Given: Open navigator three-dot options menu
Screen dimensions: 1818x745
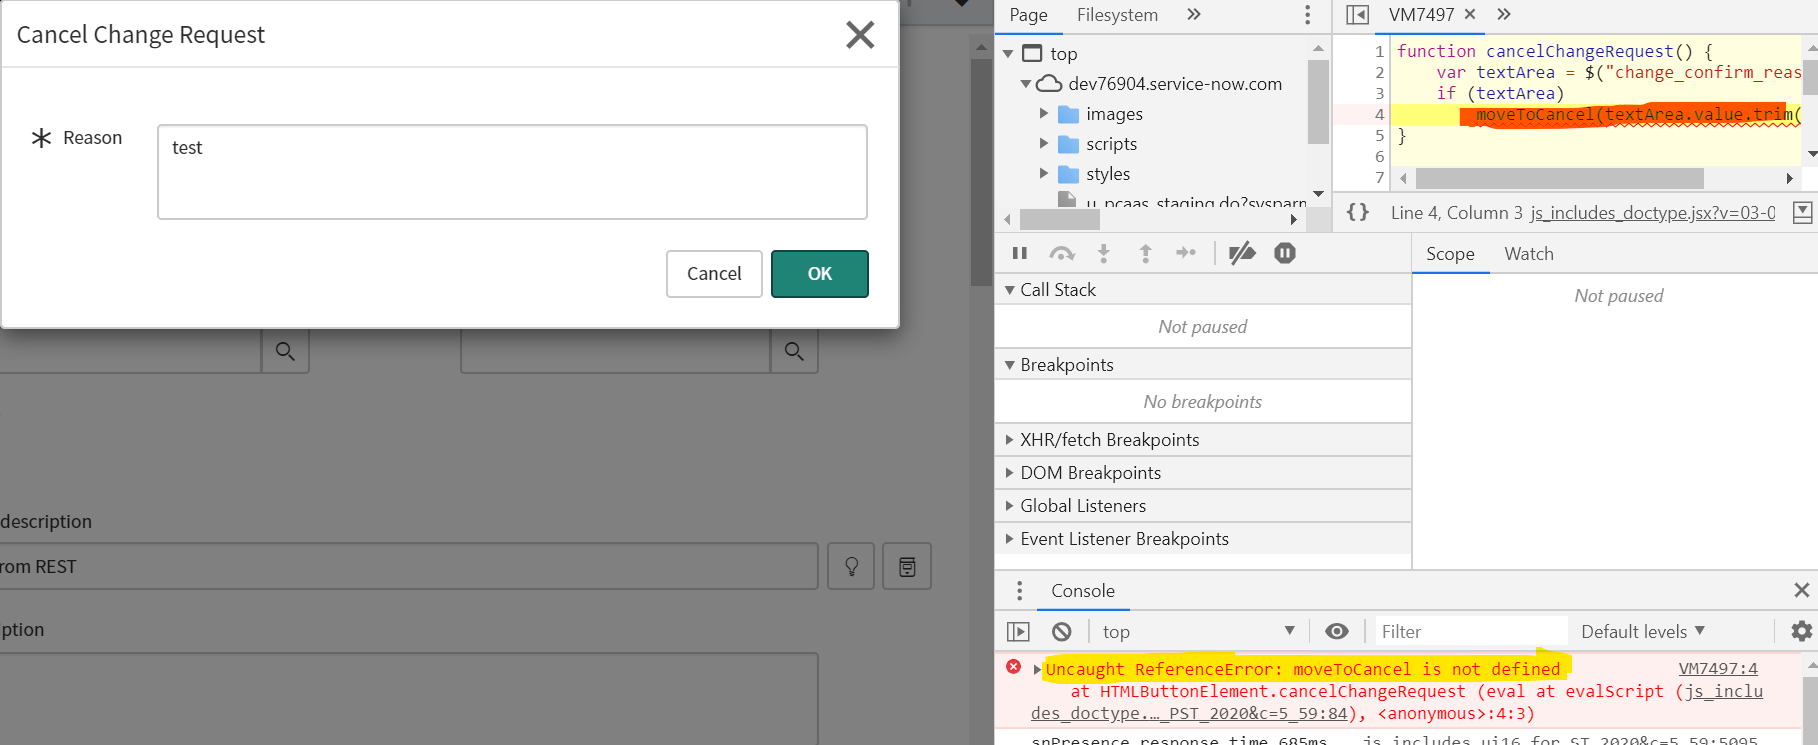Looking at the screenshot, I should tap(1307, 15).
